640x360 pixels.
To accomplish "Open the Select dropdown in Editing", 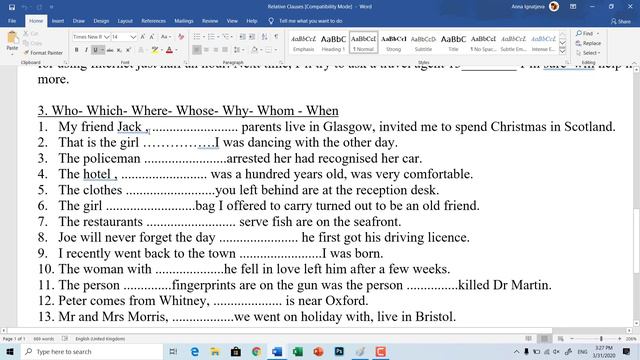I will 588,53.
